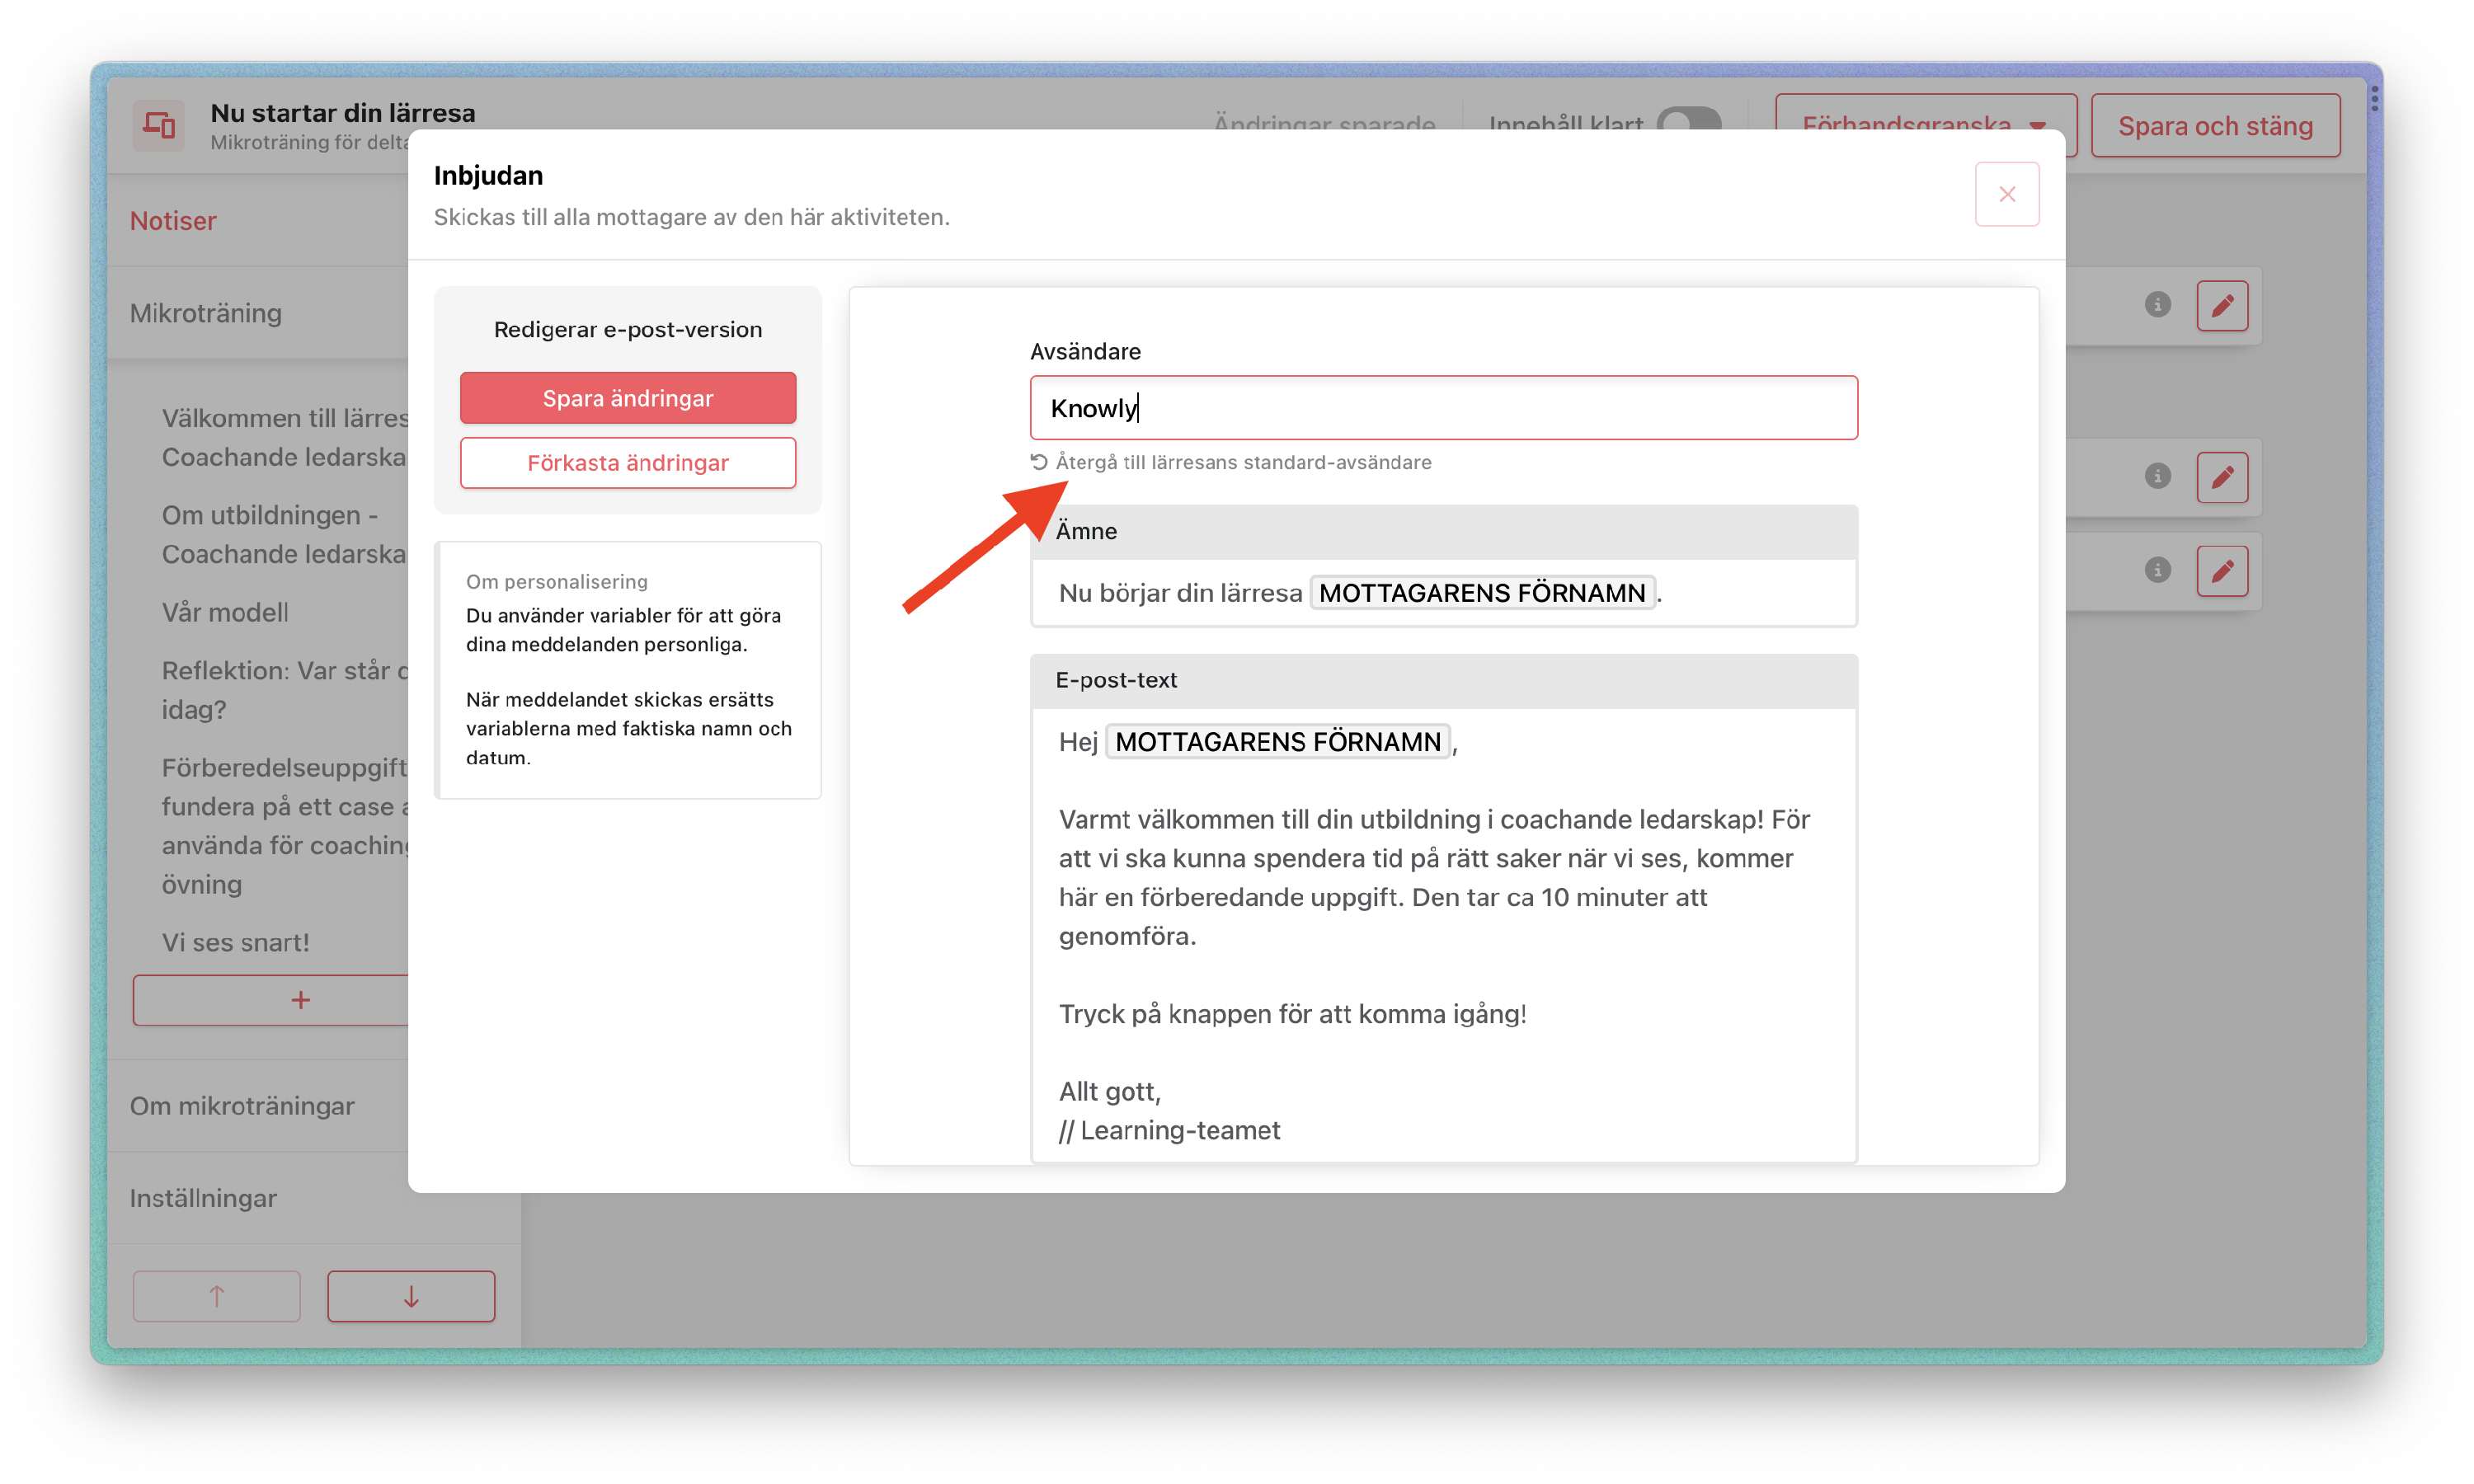Select the Mikroträning section

point(206,313)
